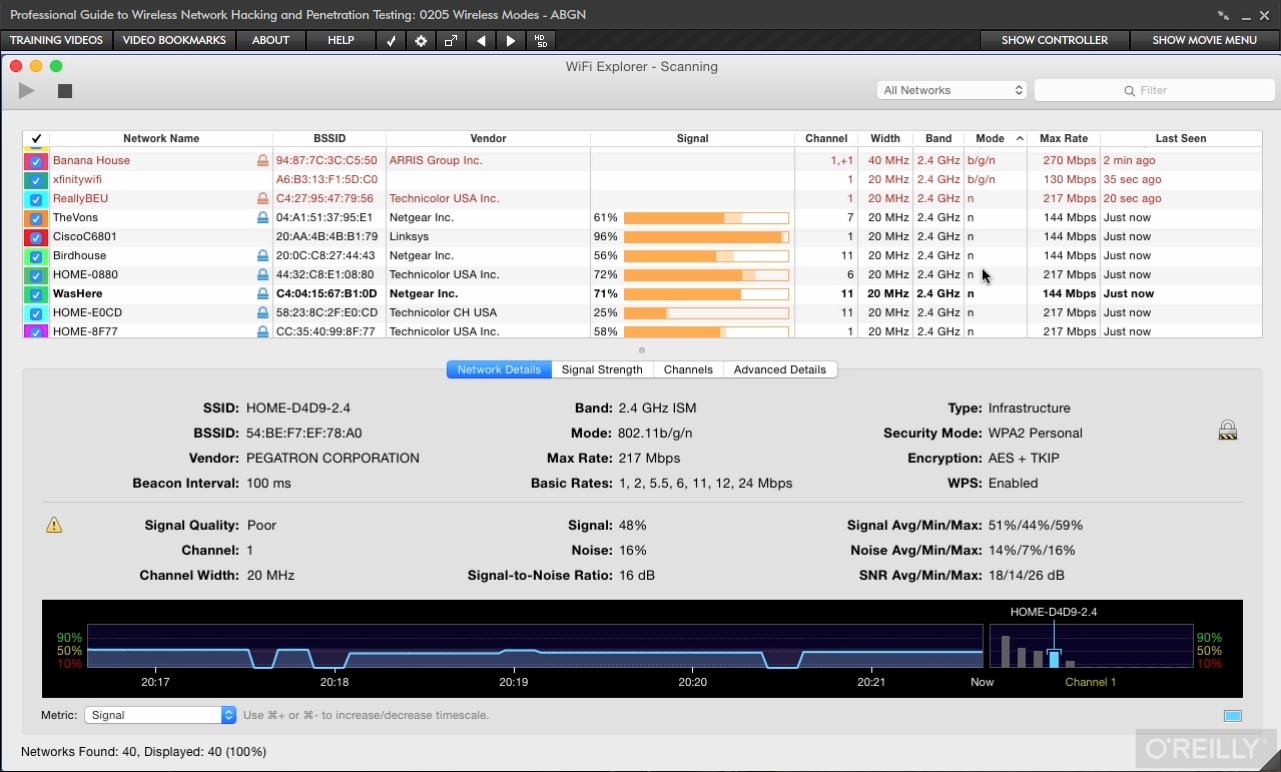Click the lock icon on TheVons row
Image resolution: width=1281 pixels, height=772 pixels.
(263, 217)
